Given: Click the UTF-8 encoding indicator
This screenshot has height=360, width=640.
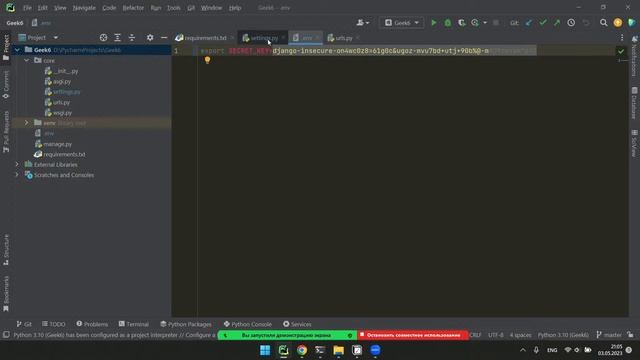Looking at the screenshot, I should [496, 335].
